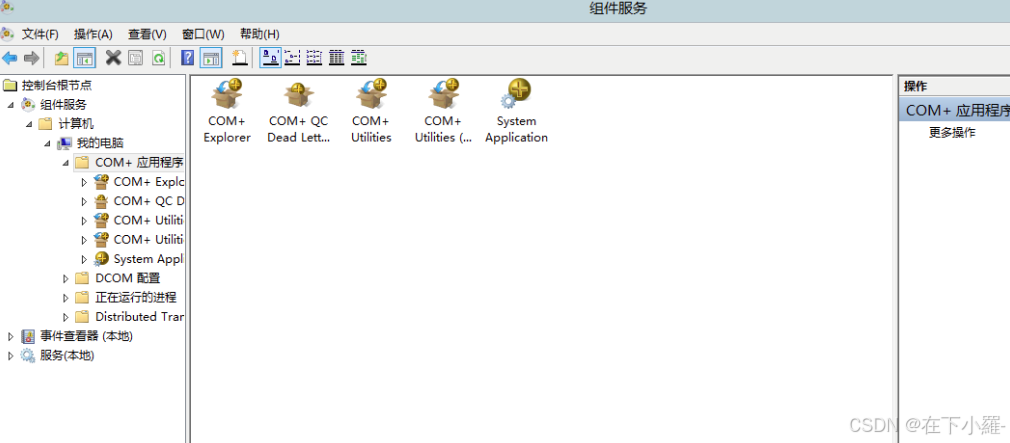Open the 操作(A) menu
Image resolution: width=1010 pixels, height=443 pixels.
click(93, 34)
